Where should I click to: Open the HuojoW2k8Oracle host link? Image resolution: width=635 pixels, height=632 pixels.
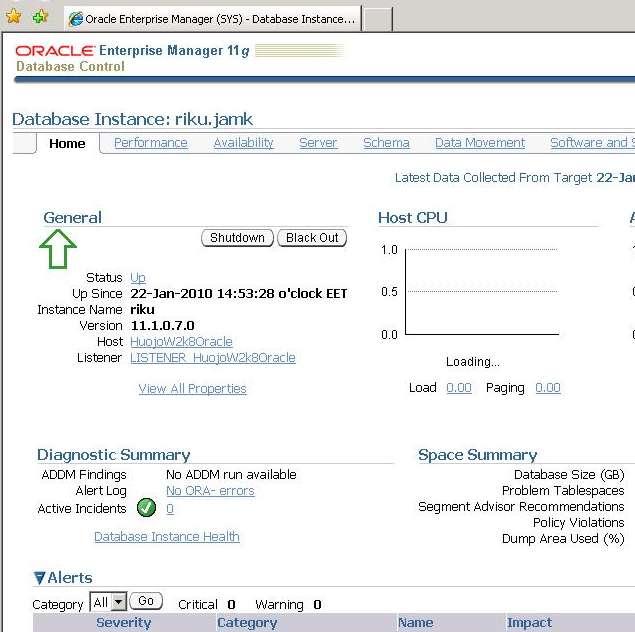(x=181, y=342)
